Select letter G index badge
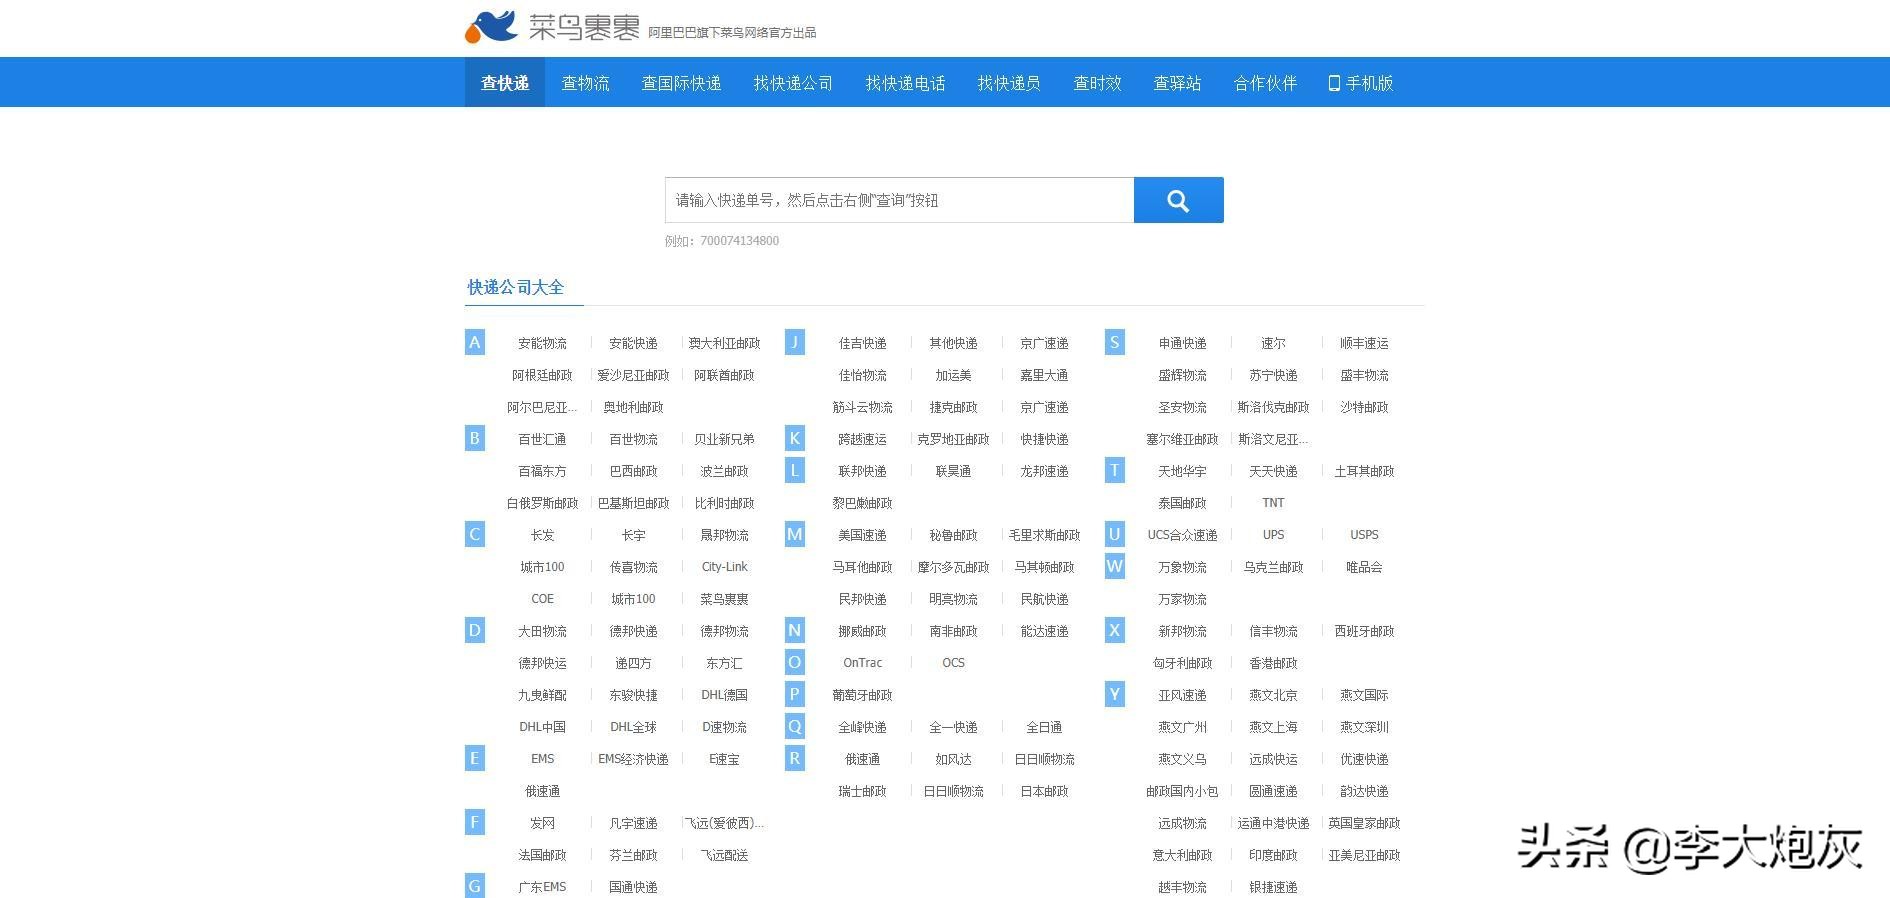Image resolution: width=1890 pixels, height=898 pixels. (475, 886)
